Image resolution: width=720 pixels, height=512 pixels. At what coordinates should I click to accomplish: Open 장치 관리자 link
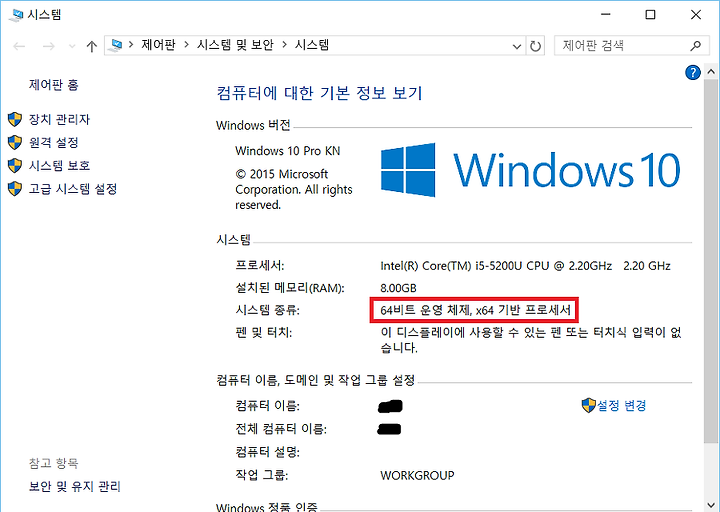(59, 119)
